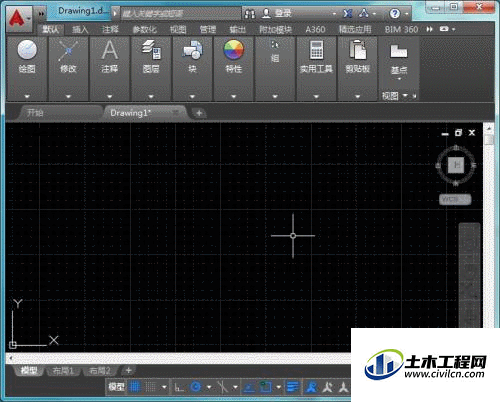The image size is (500, 402).
Task: Toggle grid display in status bar
Action: point(135,387)
